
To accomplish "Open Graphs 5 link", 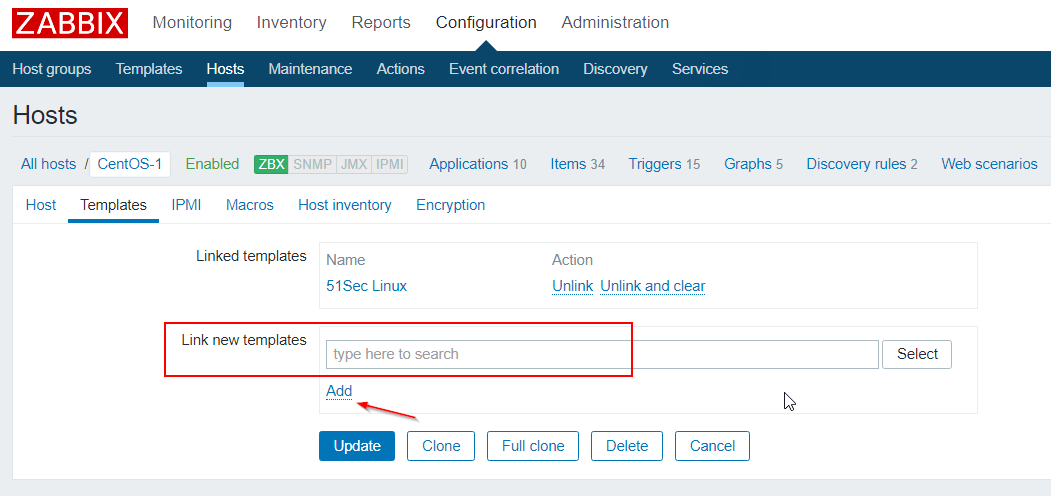I will [753, 164].
